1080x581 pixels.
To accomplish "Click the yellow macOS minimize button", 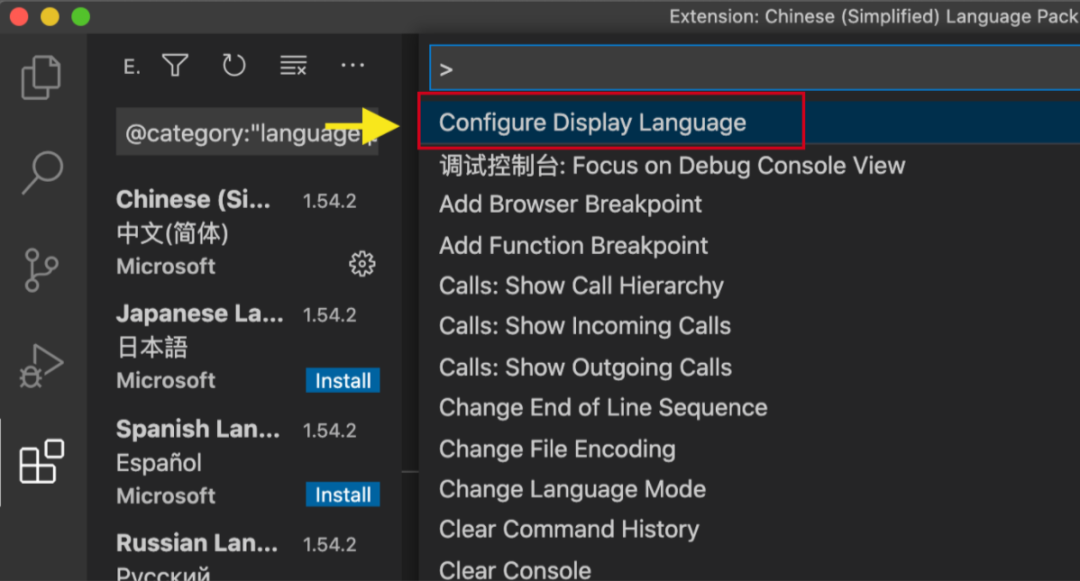I will (x=50, y=16).
